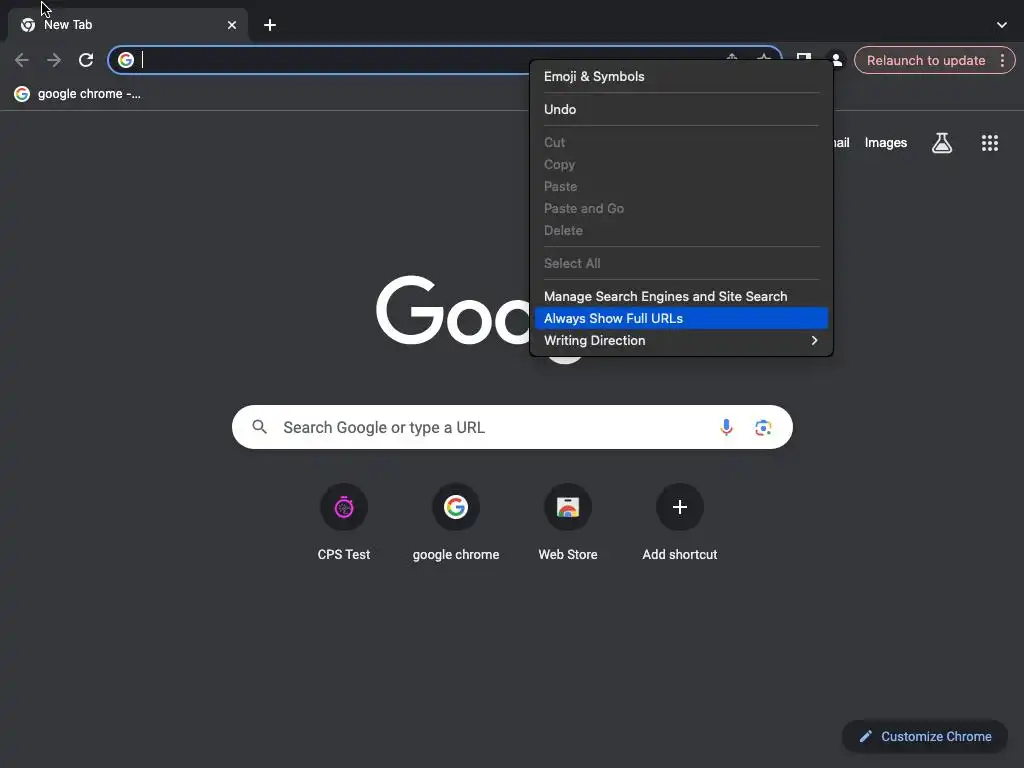Screen dimensions: 1024x768
Task: Click the New Tab tab title
Action: pyautogui.click(x=68, y=25)
